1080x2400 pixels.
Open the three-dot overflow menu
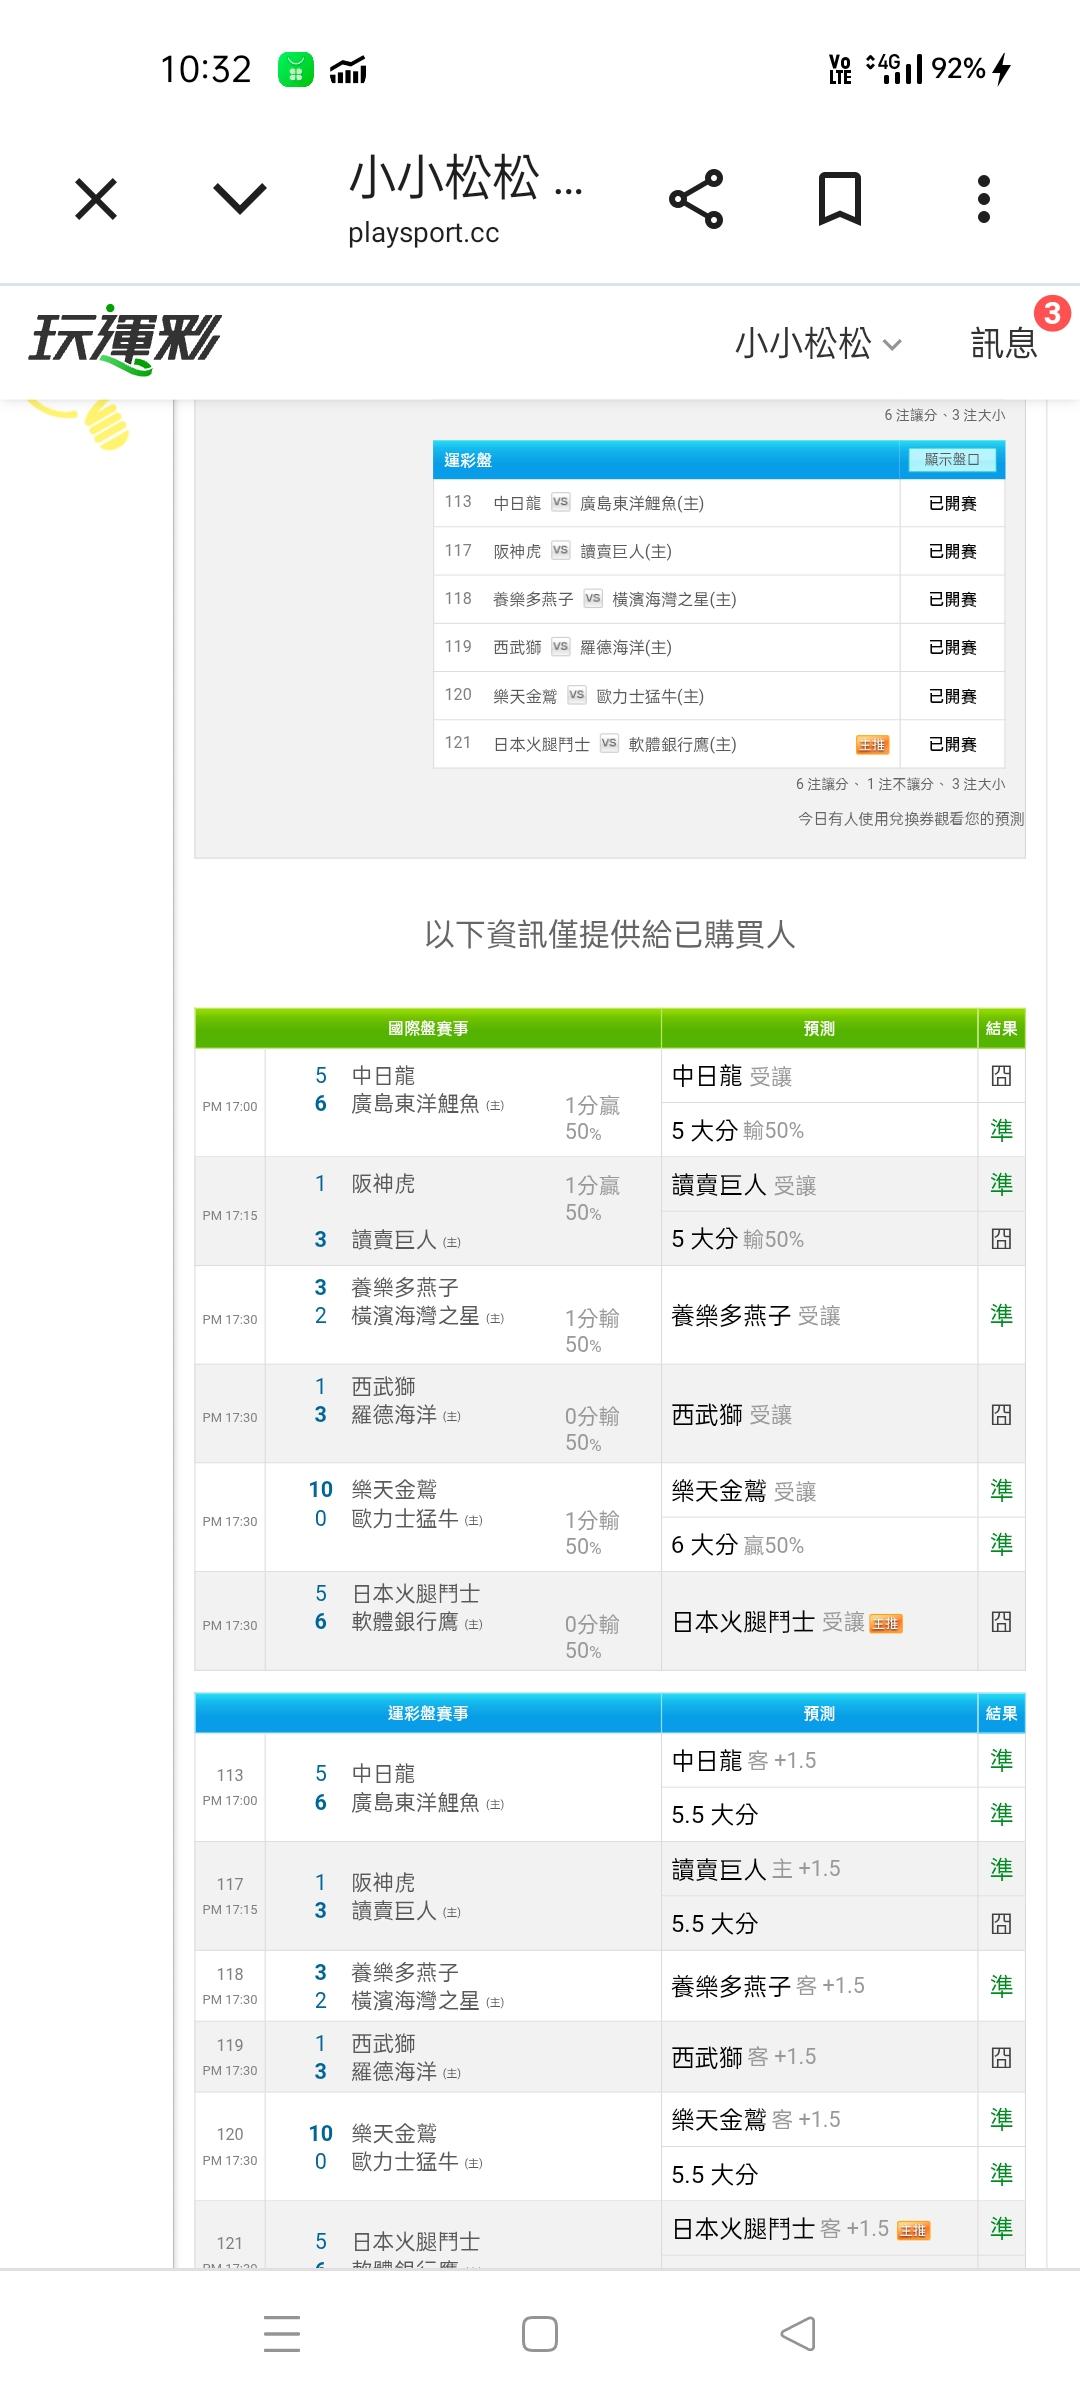tap(984, 198)
